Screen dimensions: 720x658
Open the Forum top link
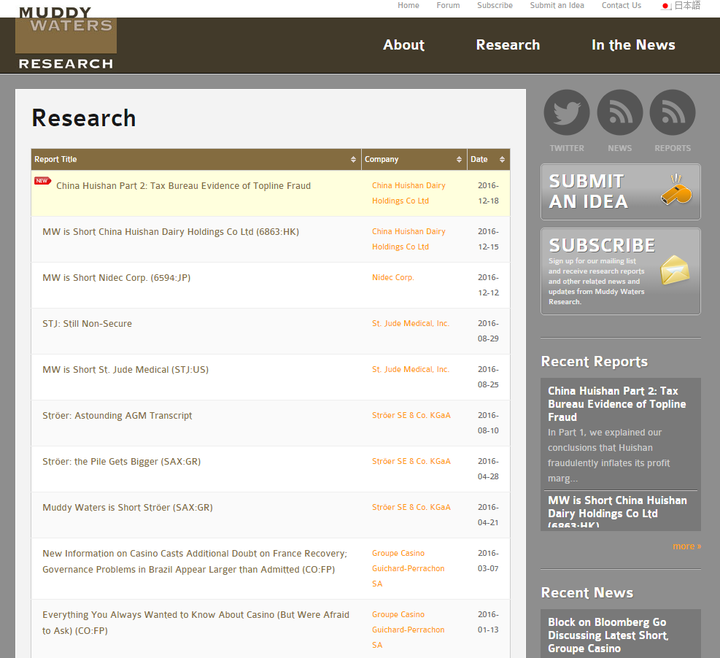tap(448, 5)
